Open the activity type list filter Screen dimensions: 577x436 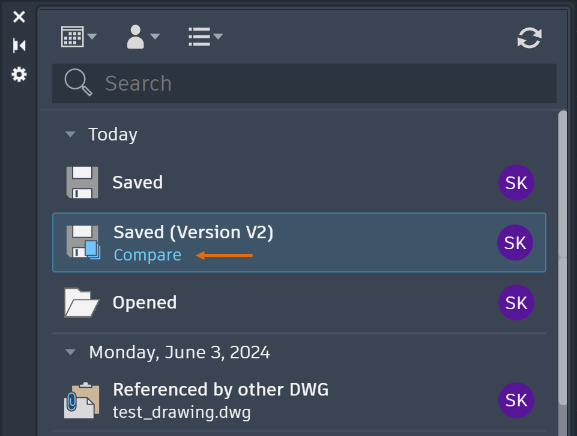pos(205,36)
